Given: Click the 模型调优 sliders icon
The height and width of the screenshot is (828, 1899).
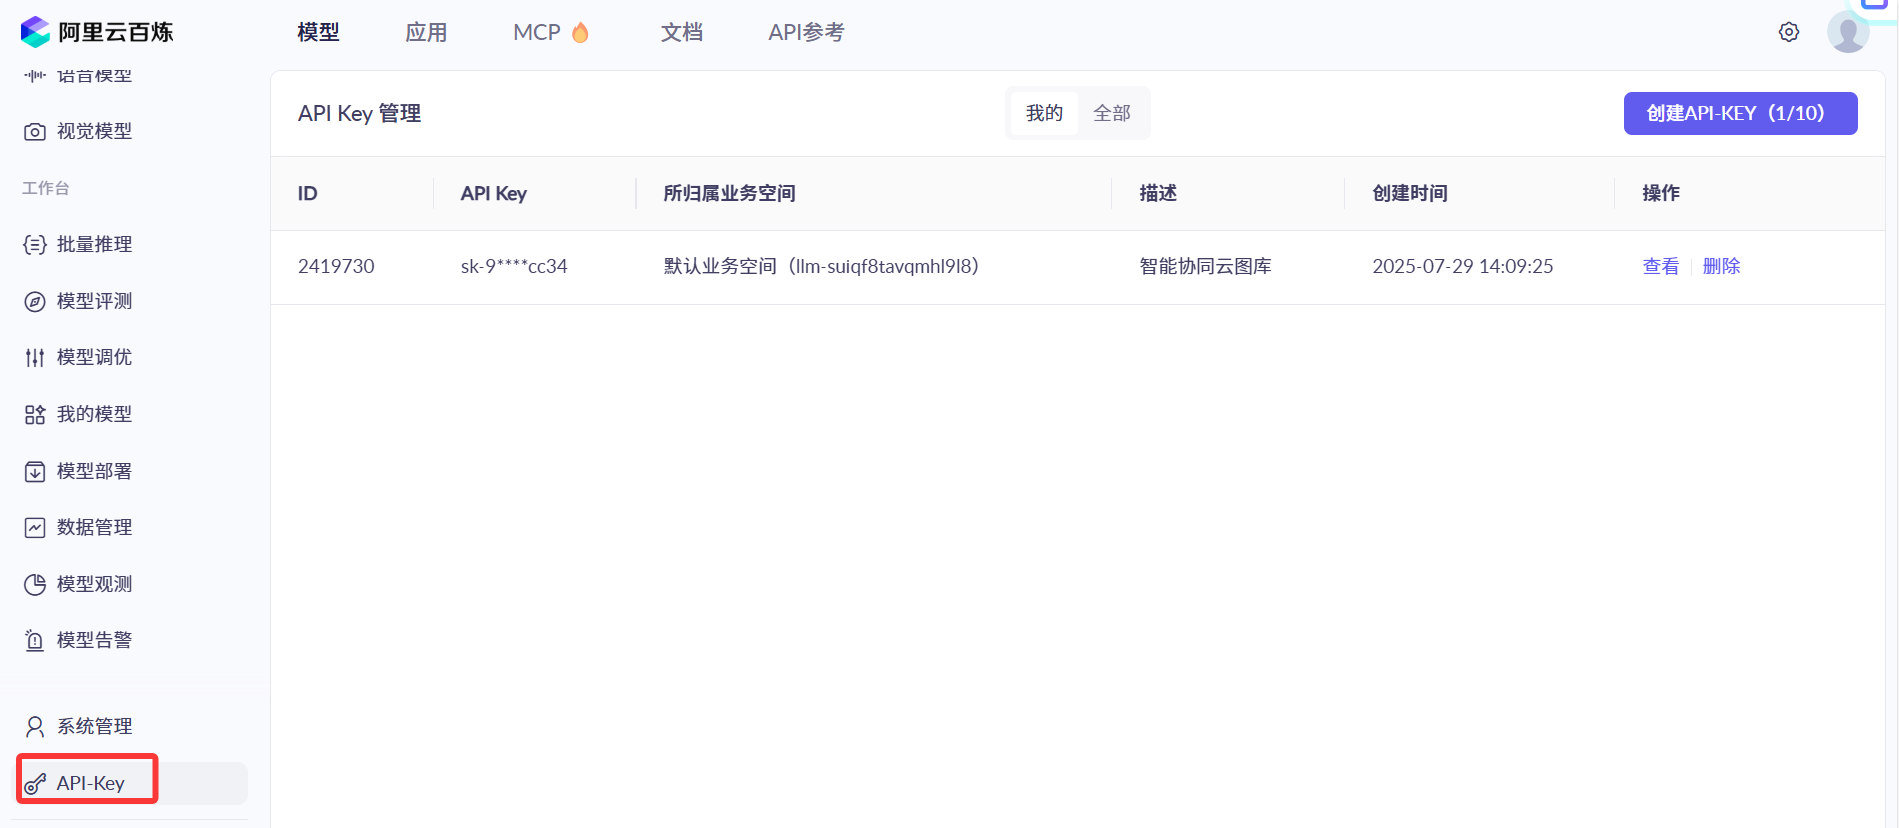Looking at the screenshot, I should [x=35, y=358].
